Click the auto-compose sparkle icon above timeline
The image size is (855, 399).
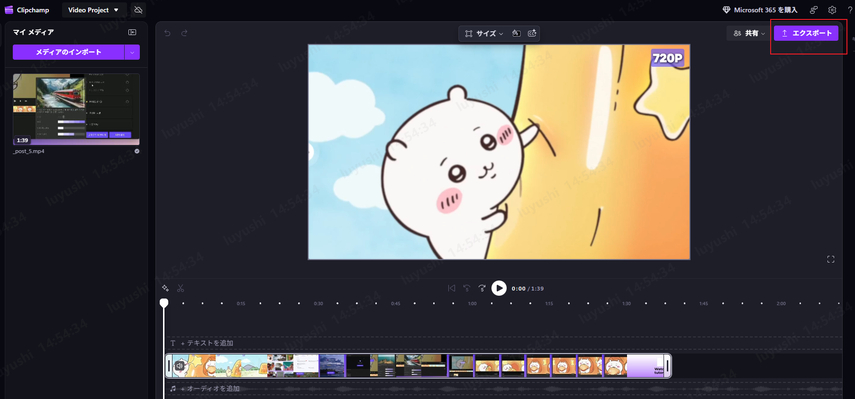tap(166, 288)
